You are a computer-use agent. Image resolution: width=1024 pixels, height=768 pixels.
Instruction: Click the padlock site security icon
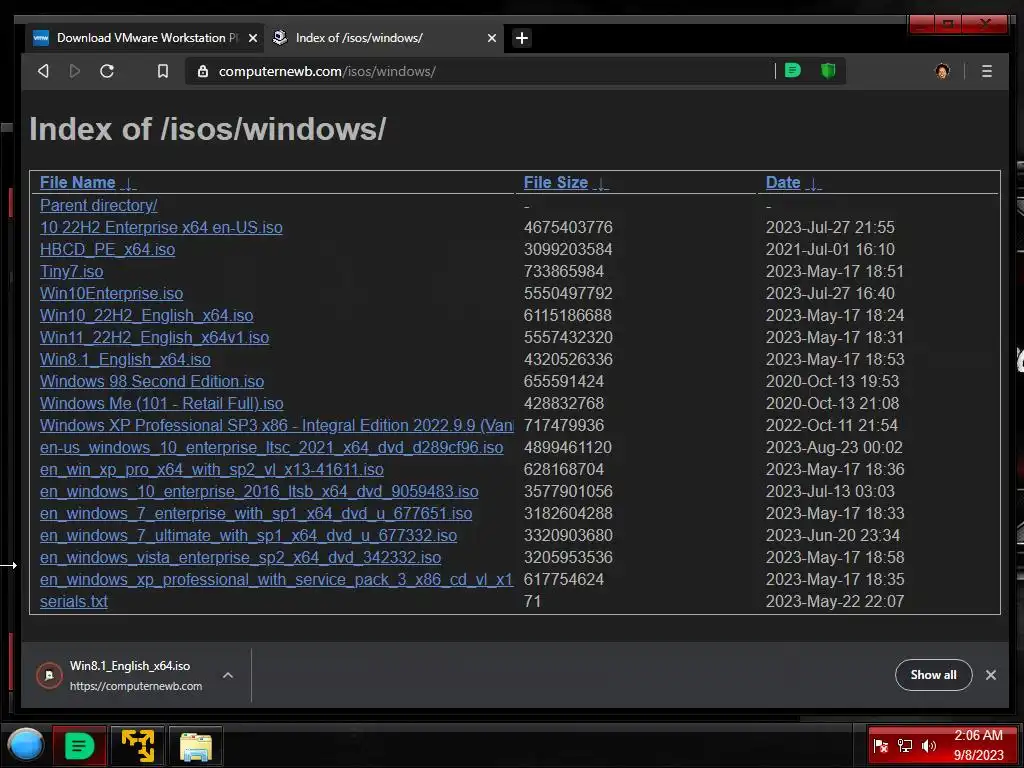tap(202, 71)
